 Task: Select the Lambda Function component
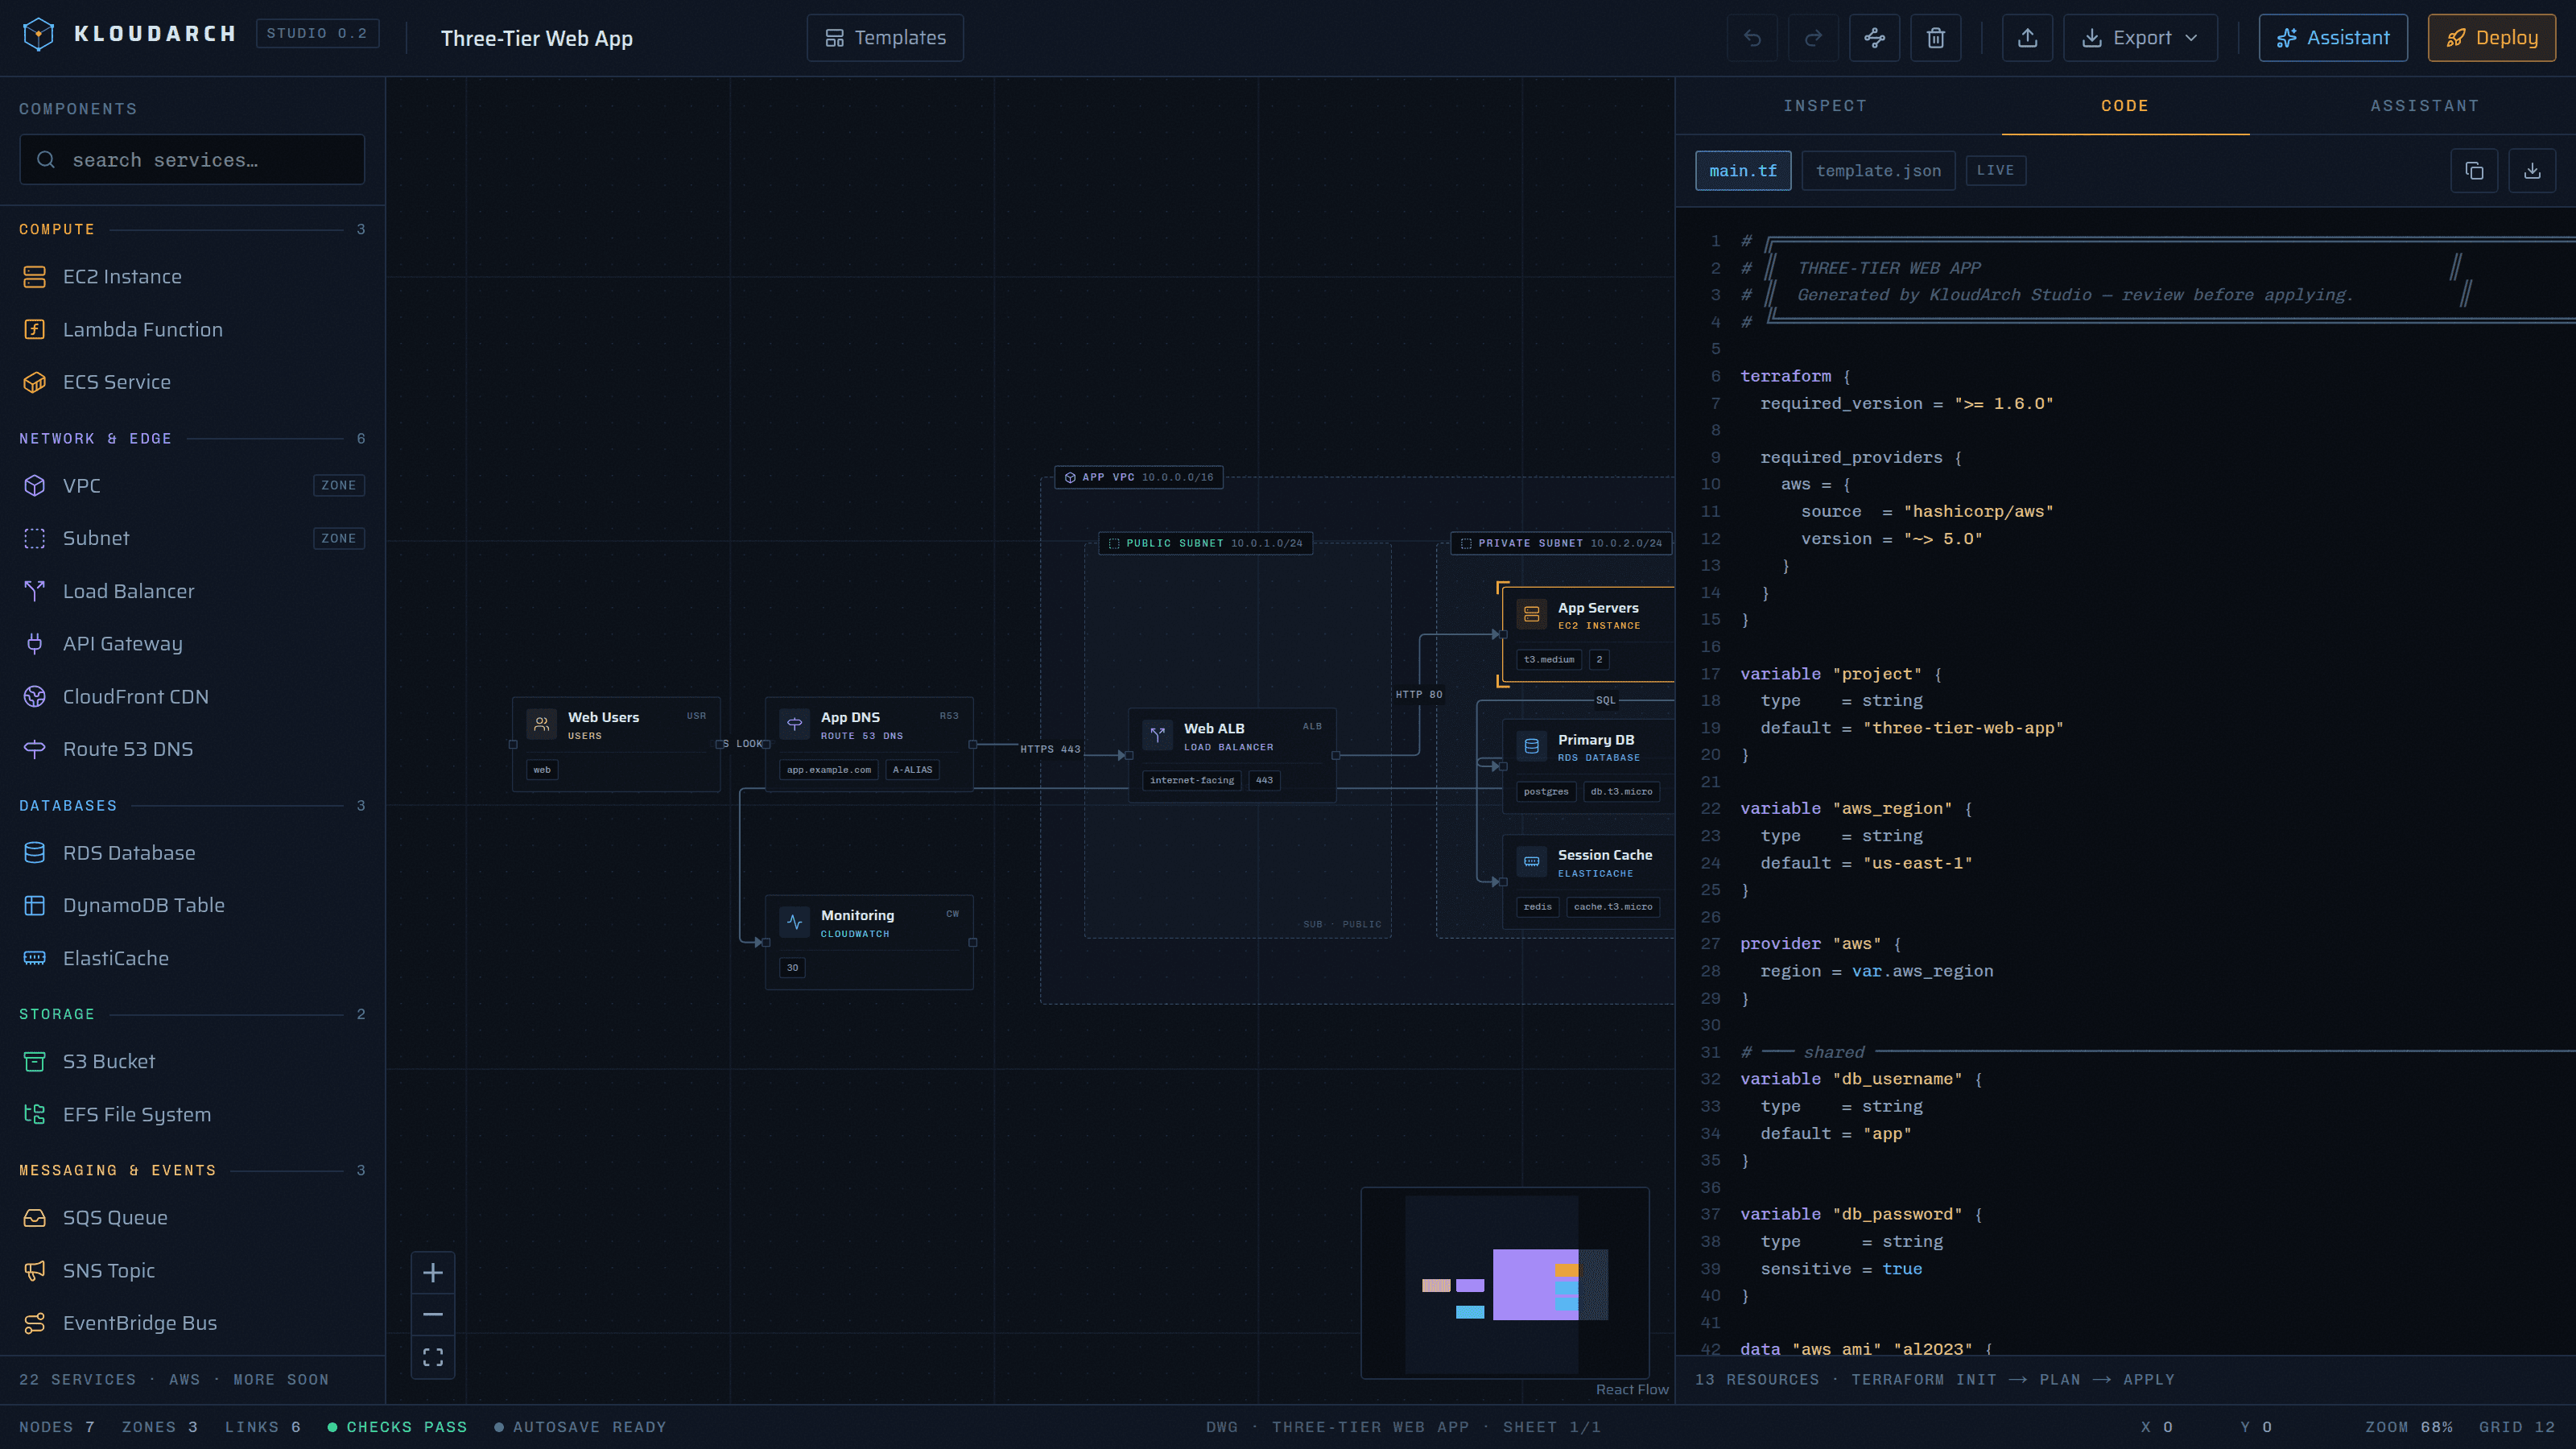192,330
